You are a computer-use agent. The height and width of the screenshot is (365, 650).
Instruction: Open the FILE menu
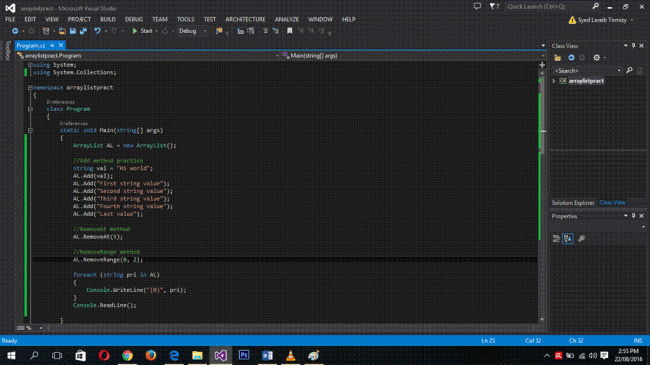click(x=10, y=19)
